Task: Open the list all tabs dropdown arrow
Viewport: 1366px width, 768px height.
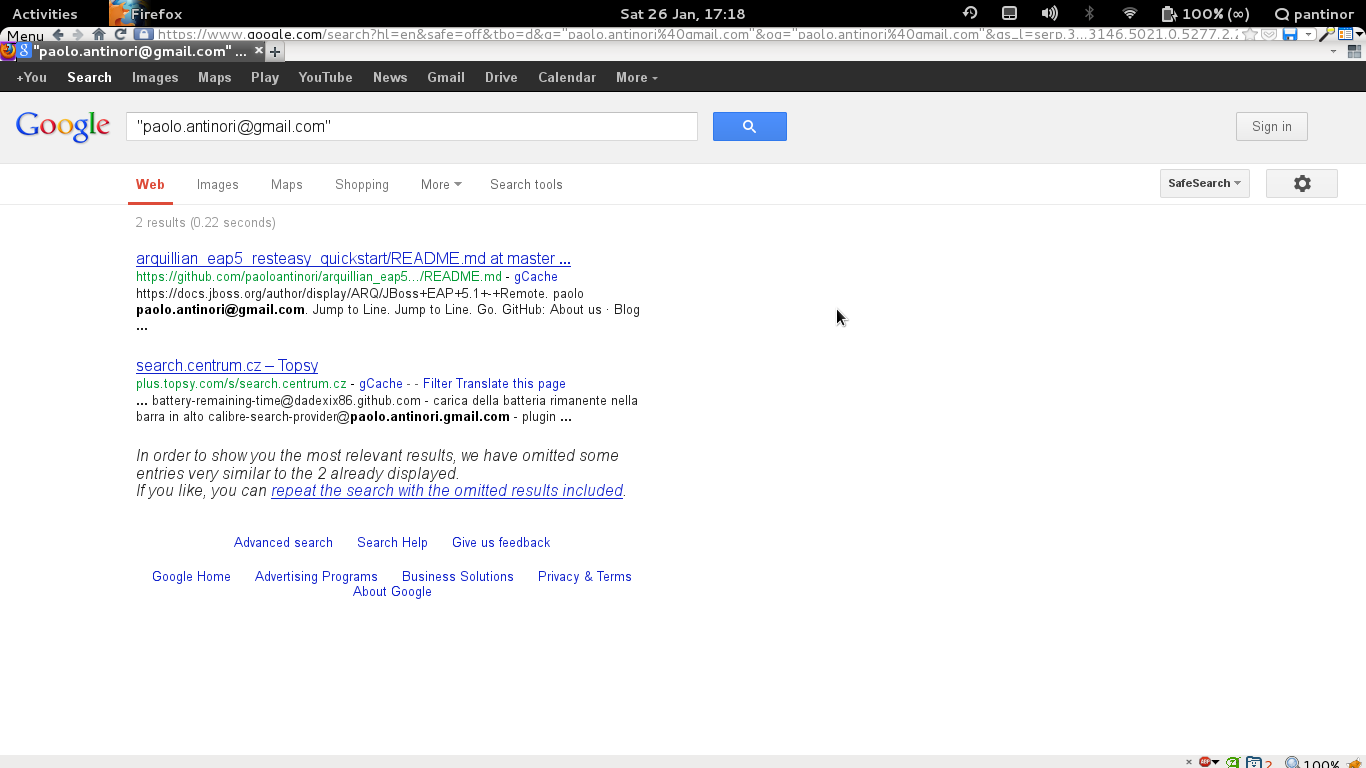Action: click(x=1333, y=51)
